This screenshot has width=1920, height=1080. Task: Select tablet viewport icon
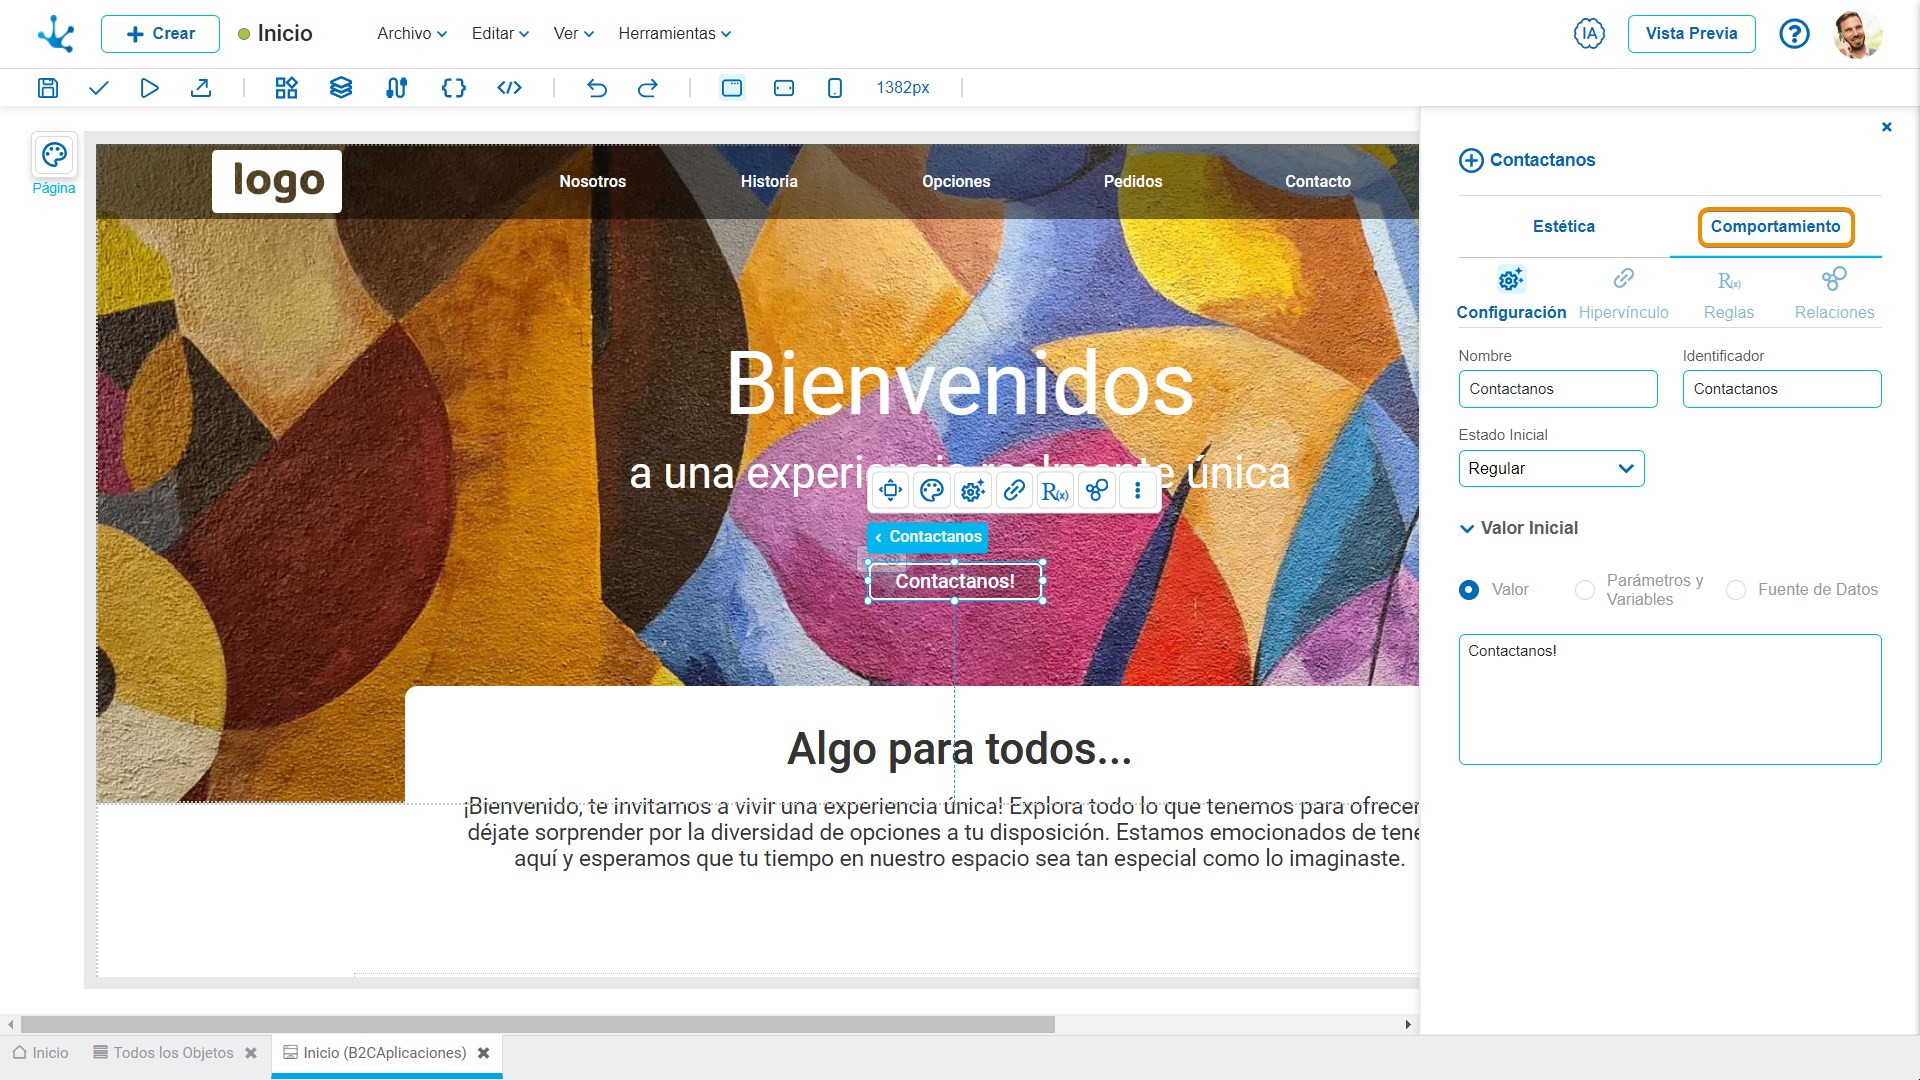click(784, 88)
